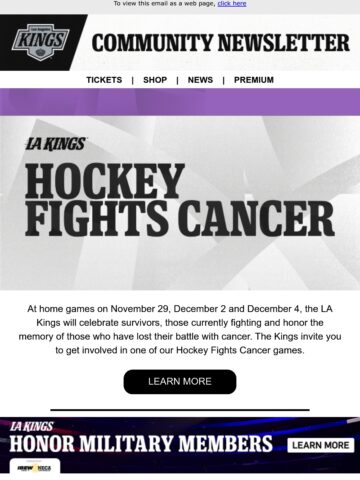The width and height of the screenshot is (360, 480).
Task: Click the white LEARN MORE button in the military banner
Action: pos(321,445)
